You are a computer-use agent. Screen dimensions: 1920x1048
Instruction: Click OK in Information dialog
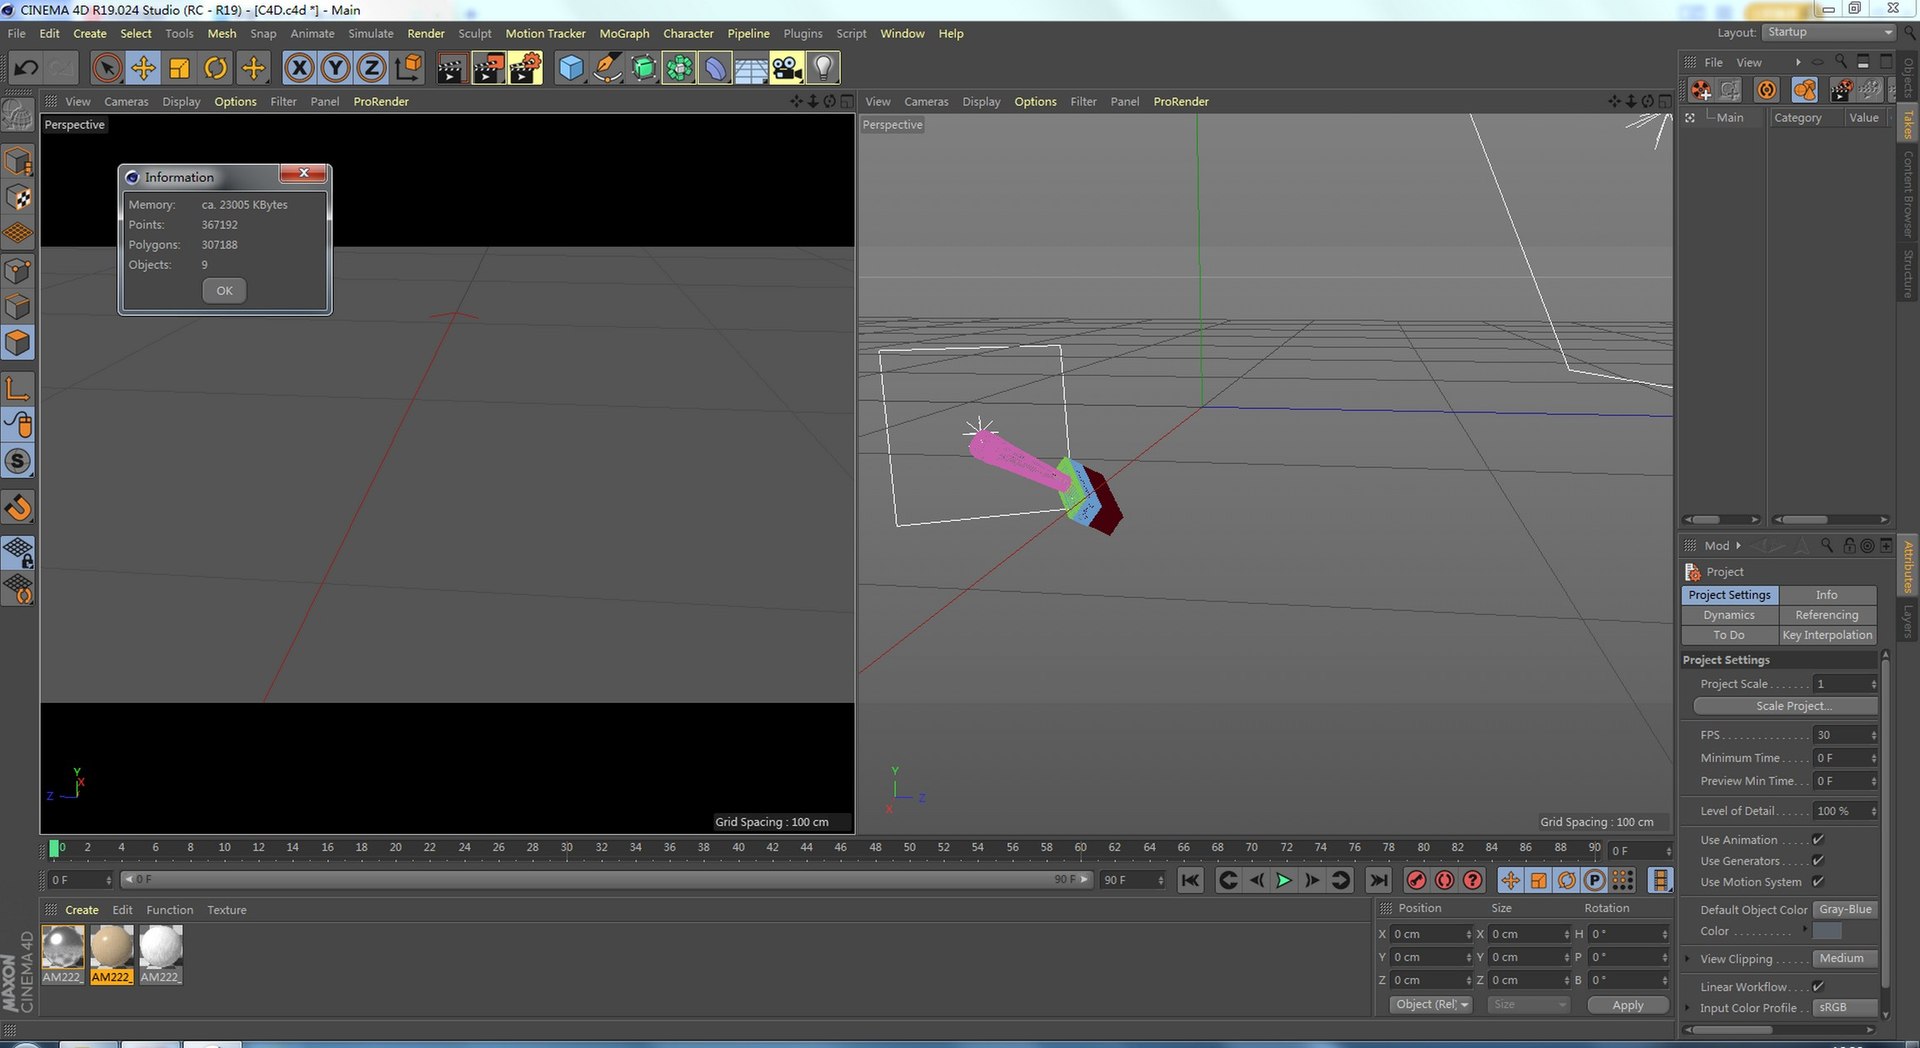click(224, 291)
